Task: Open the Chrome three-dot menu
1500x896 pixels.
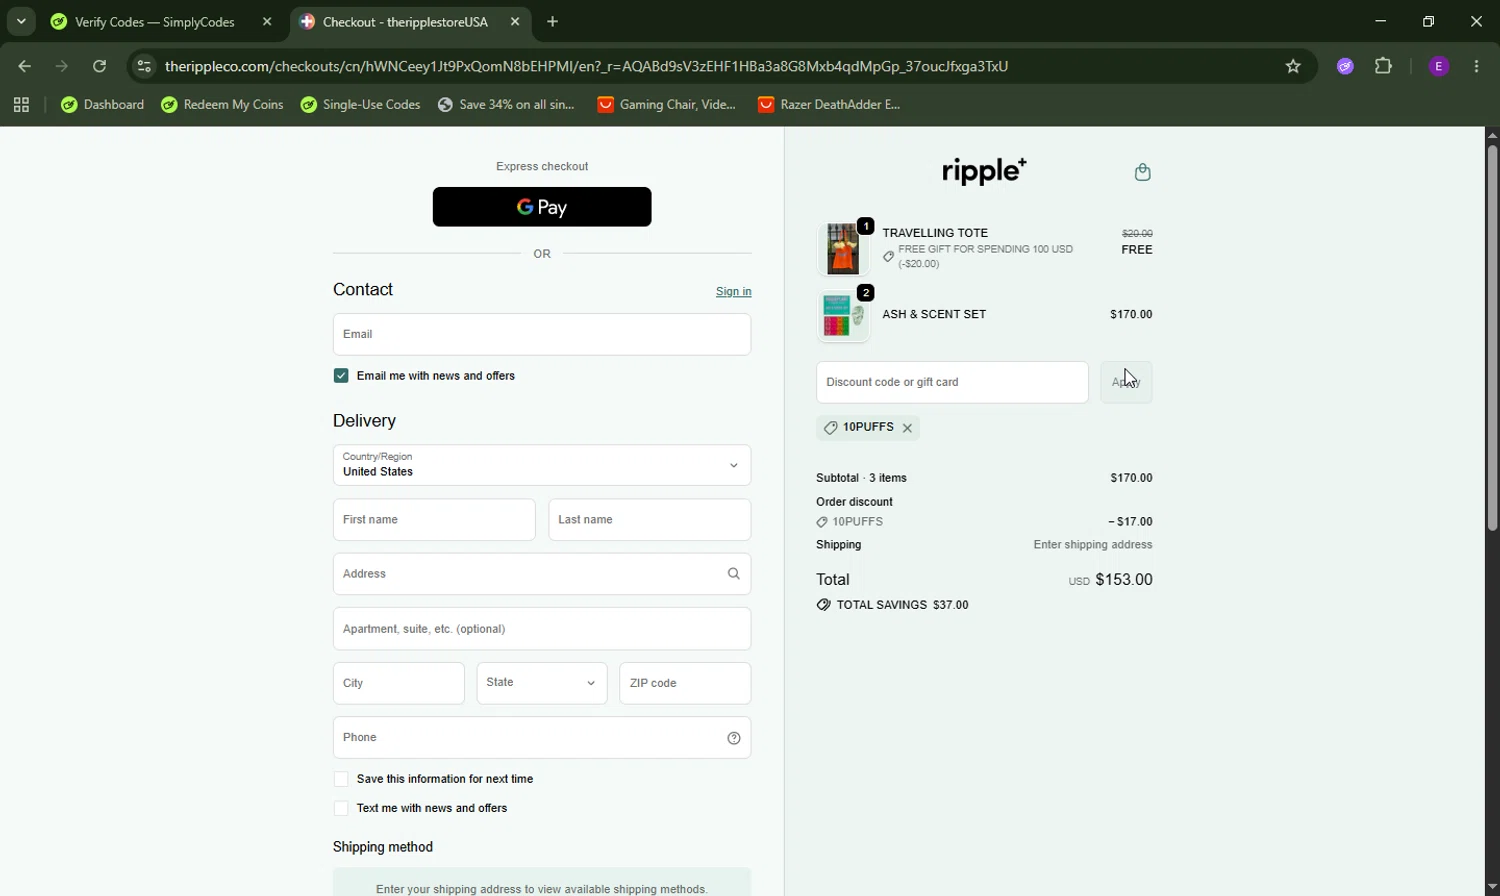Action: [1477, 67]
